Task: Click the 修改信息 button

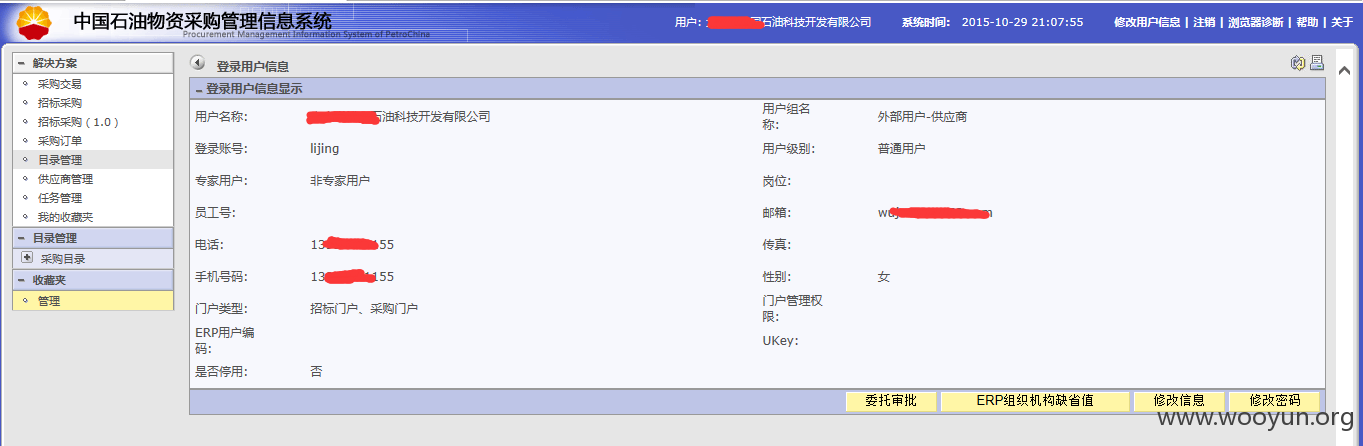Action: [x=1179, y=401]
